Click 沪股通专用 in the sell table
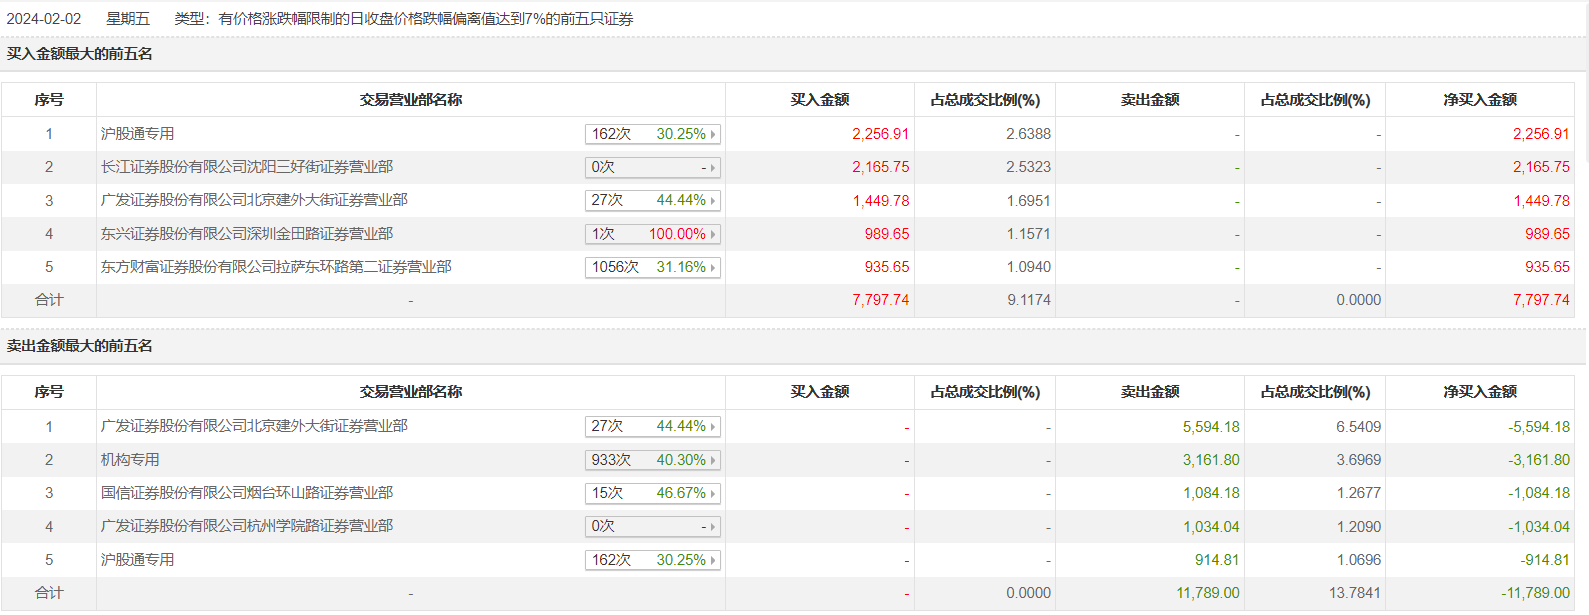Viewport: 1589px width, 615px height. (x=137, y=560)
